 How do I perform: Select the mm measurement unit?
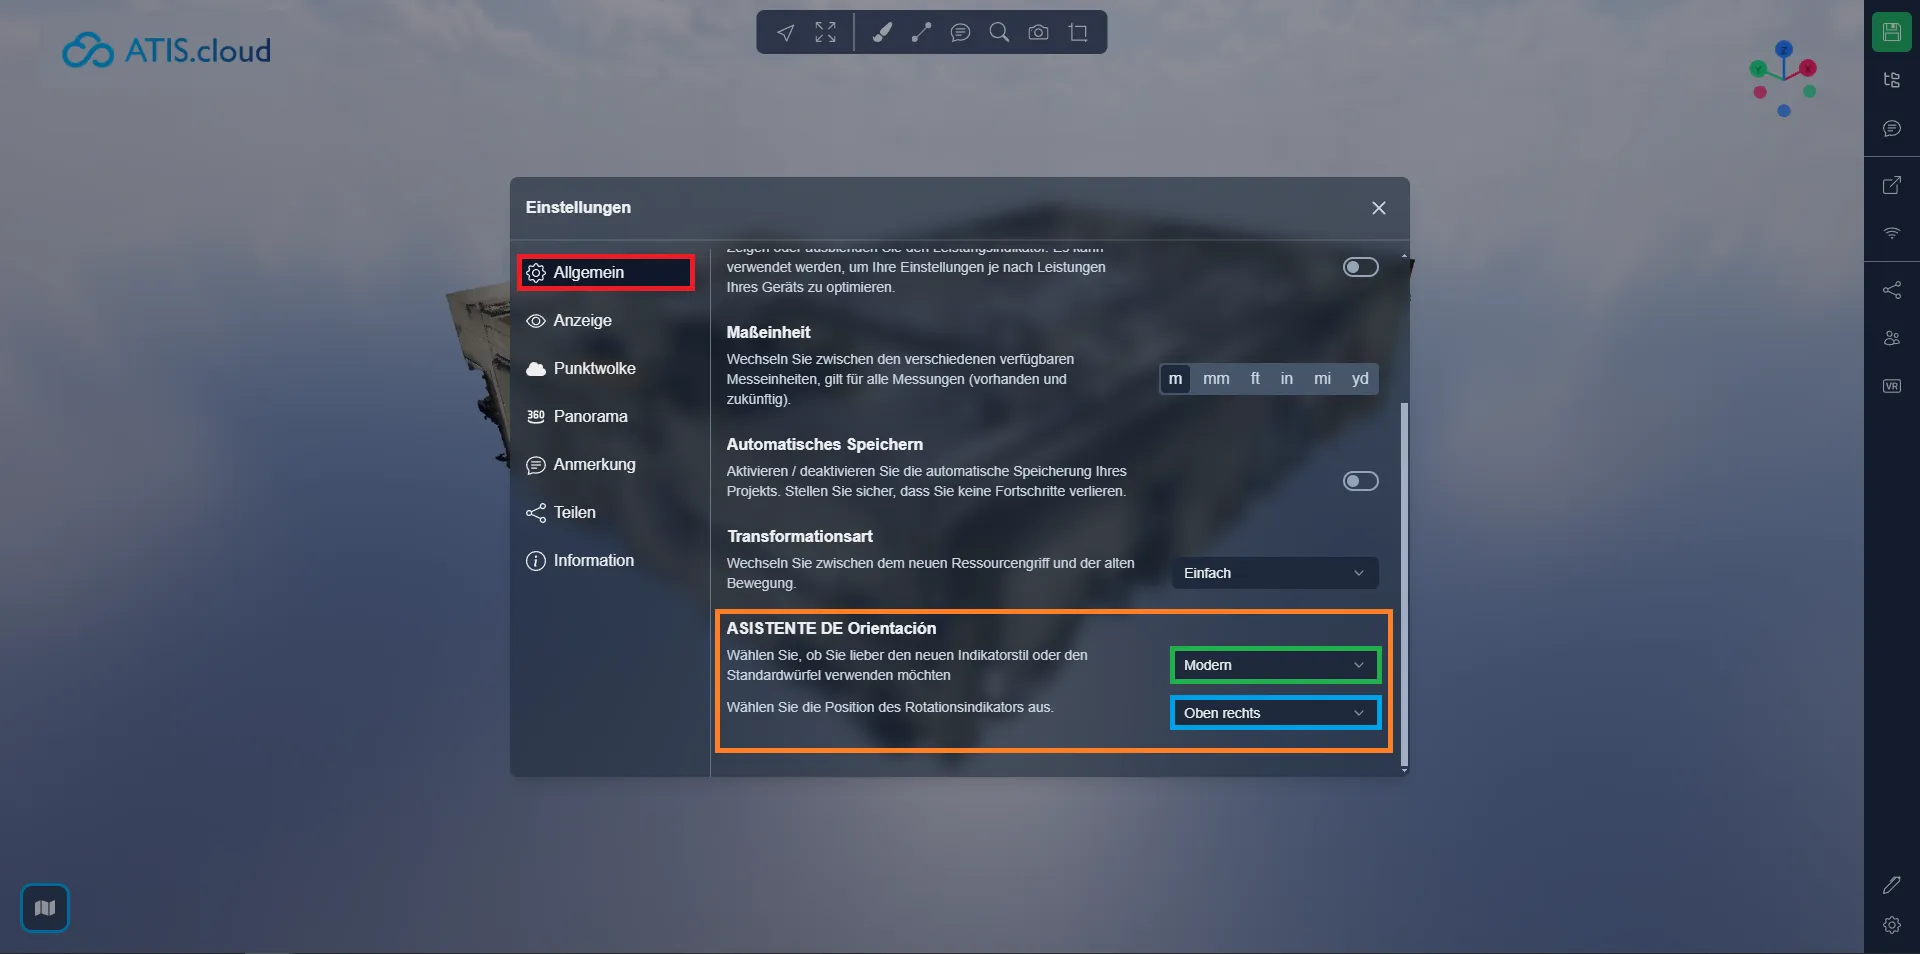pyautogui.click(x=1216, y=379)
